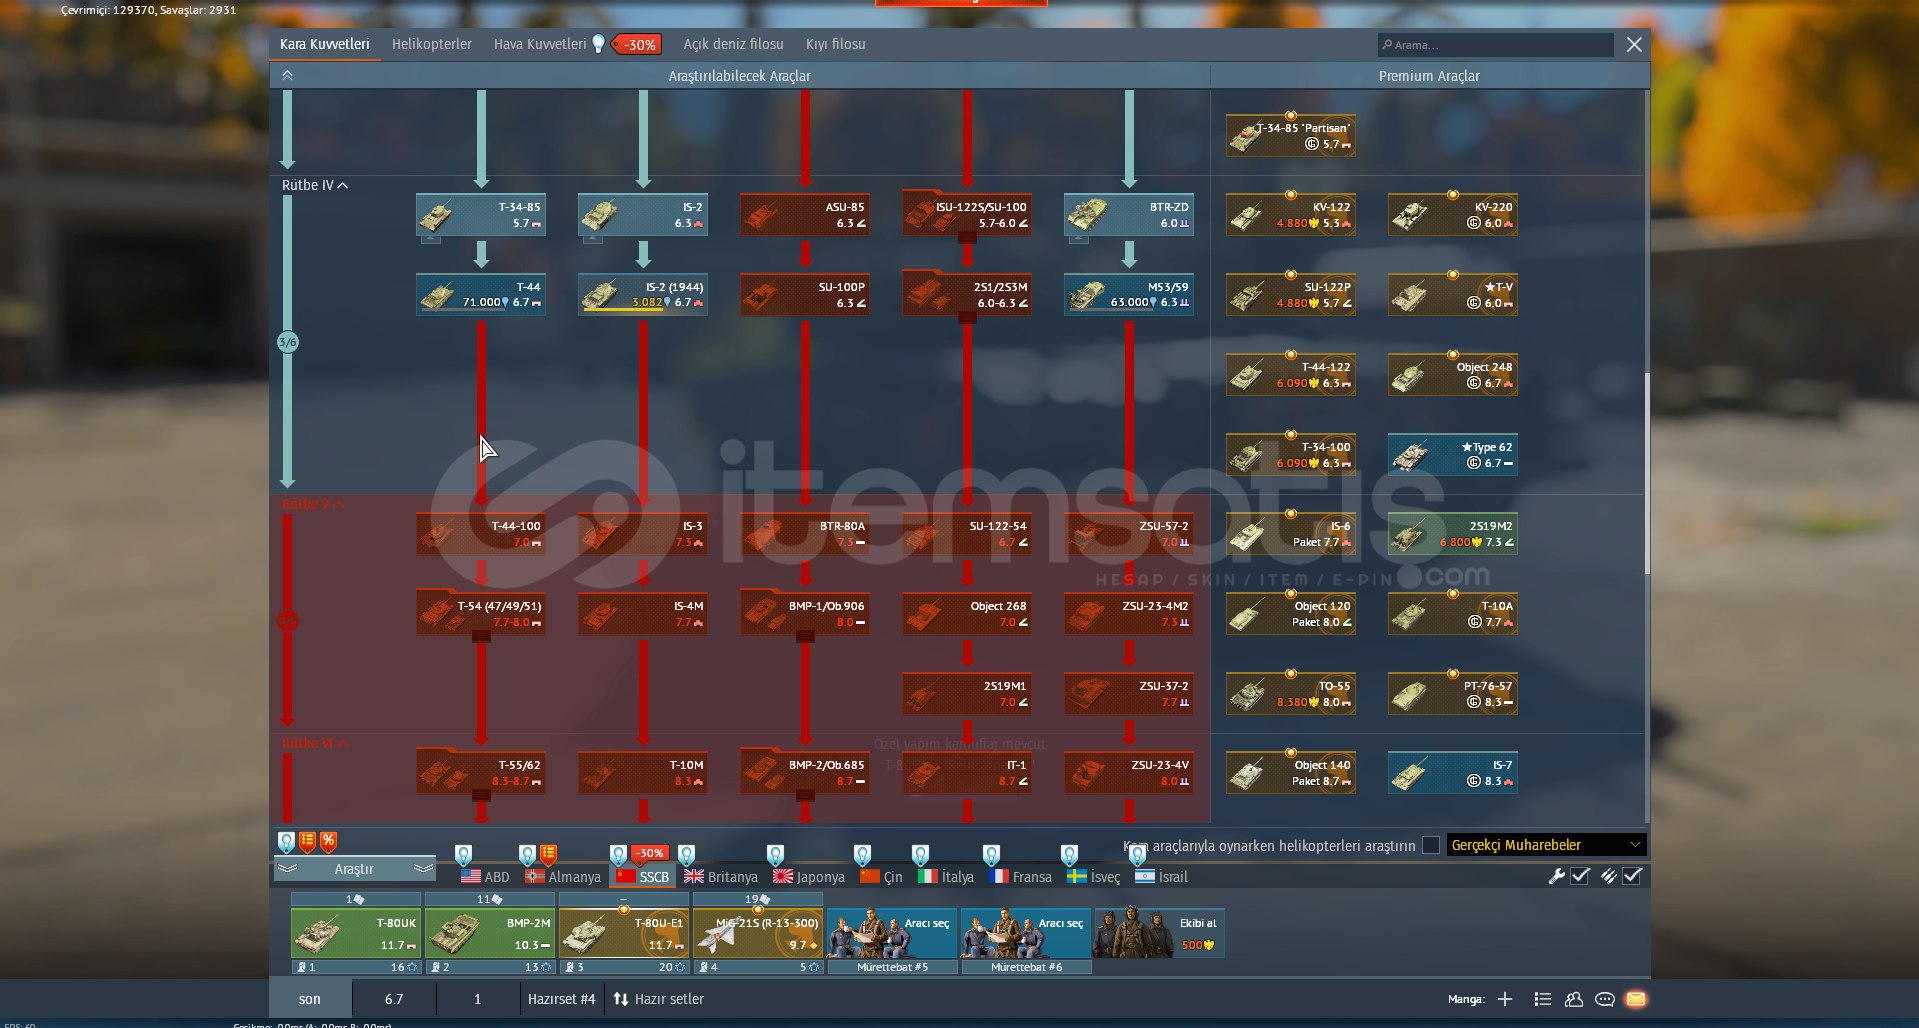Screen dimensions: 1919x1028
Task: Toggle the auto-refill ammo checkbox
Action: coord(1632,876)
